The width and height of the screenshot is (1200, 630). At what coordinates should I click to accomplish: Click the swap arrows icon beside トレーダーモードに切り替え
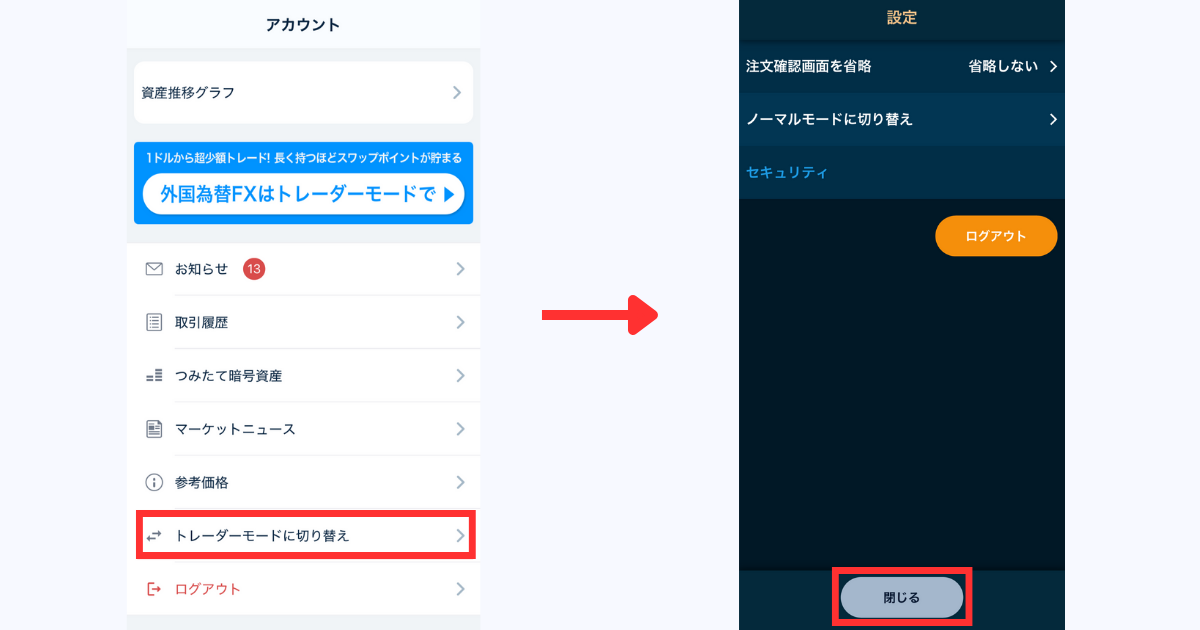point(154,536)
